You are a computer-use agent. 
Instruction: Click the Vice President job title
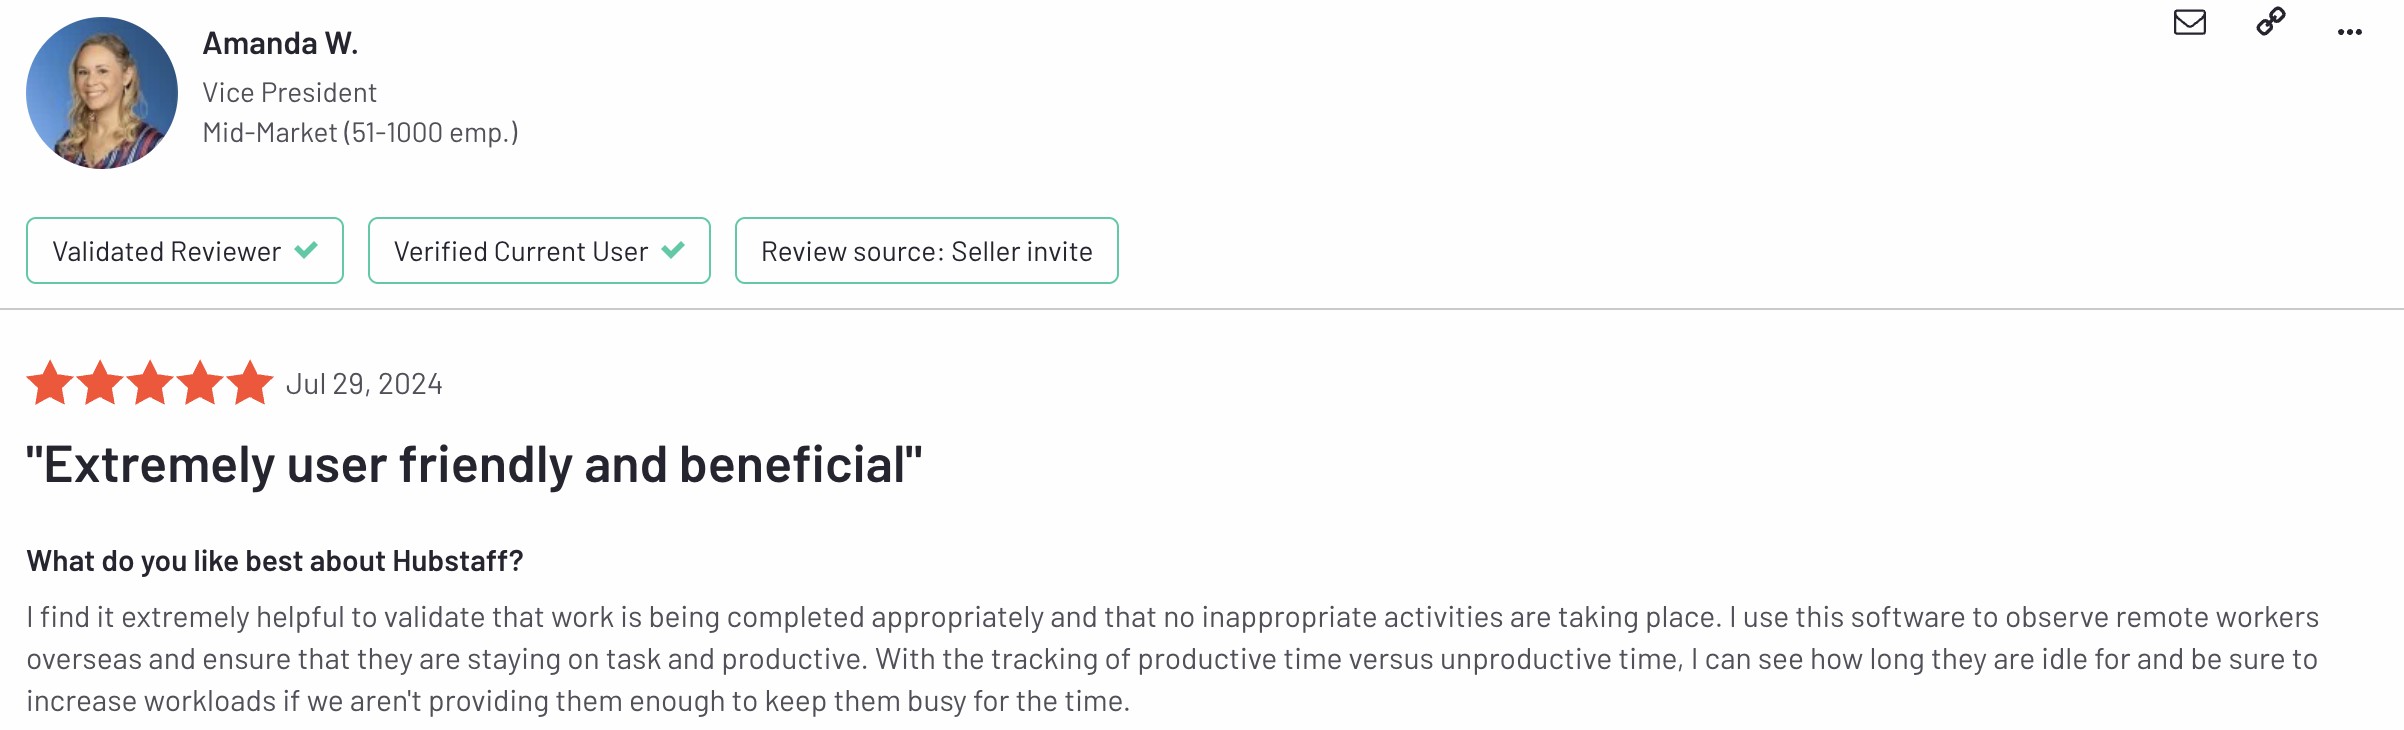289,93
